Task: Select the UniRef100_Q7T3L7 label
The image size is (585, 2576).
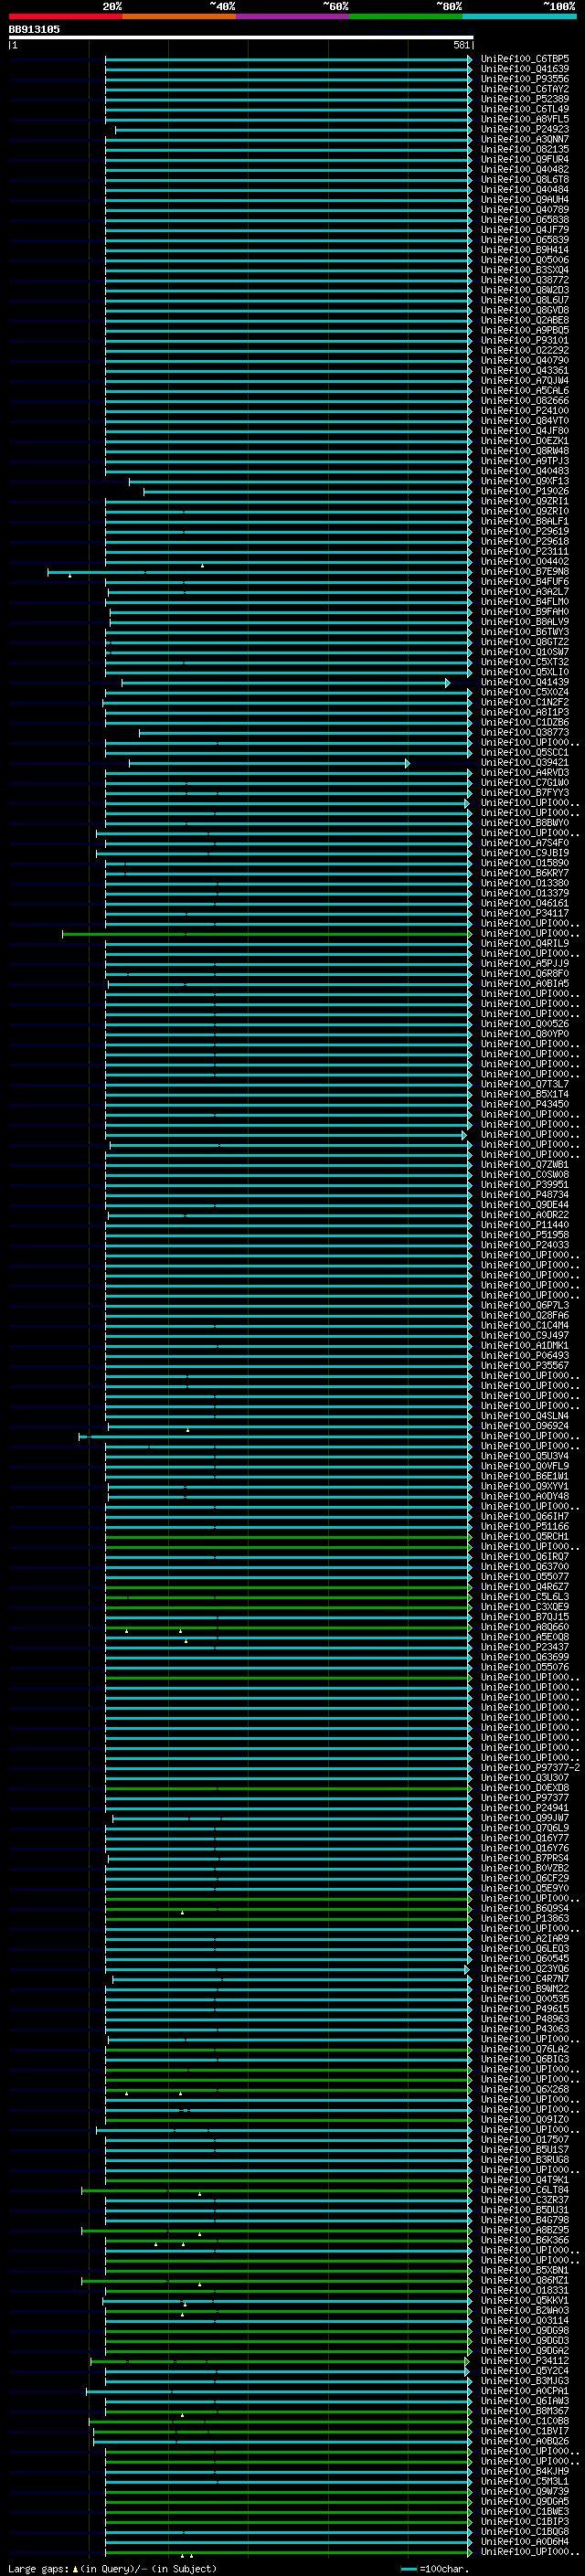Action: (x=524, y=1084)
